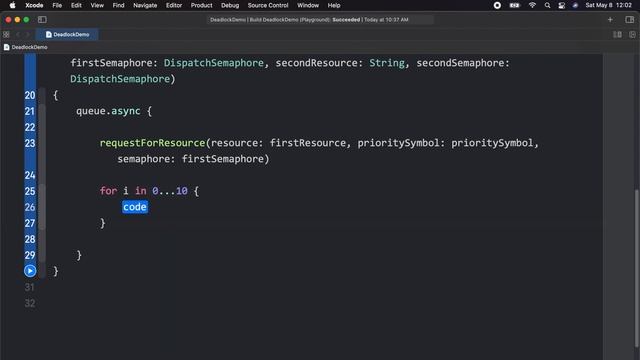Open the Source Control menu
Screen dimensions: 640x360
tap(268, 5)
